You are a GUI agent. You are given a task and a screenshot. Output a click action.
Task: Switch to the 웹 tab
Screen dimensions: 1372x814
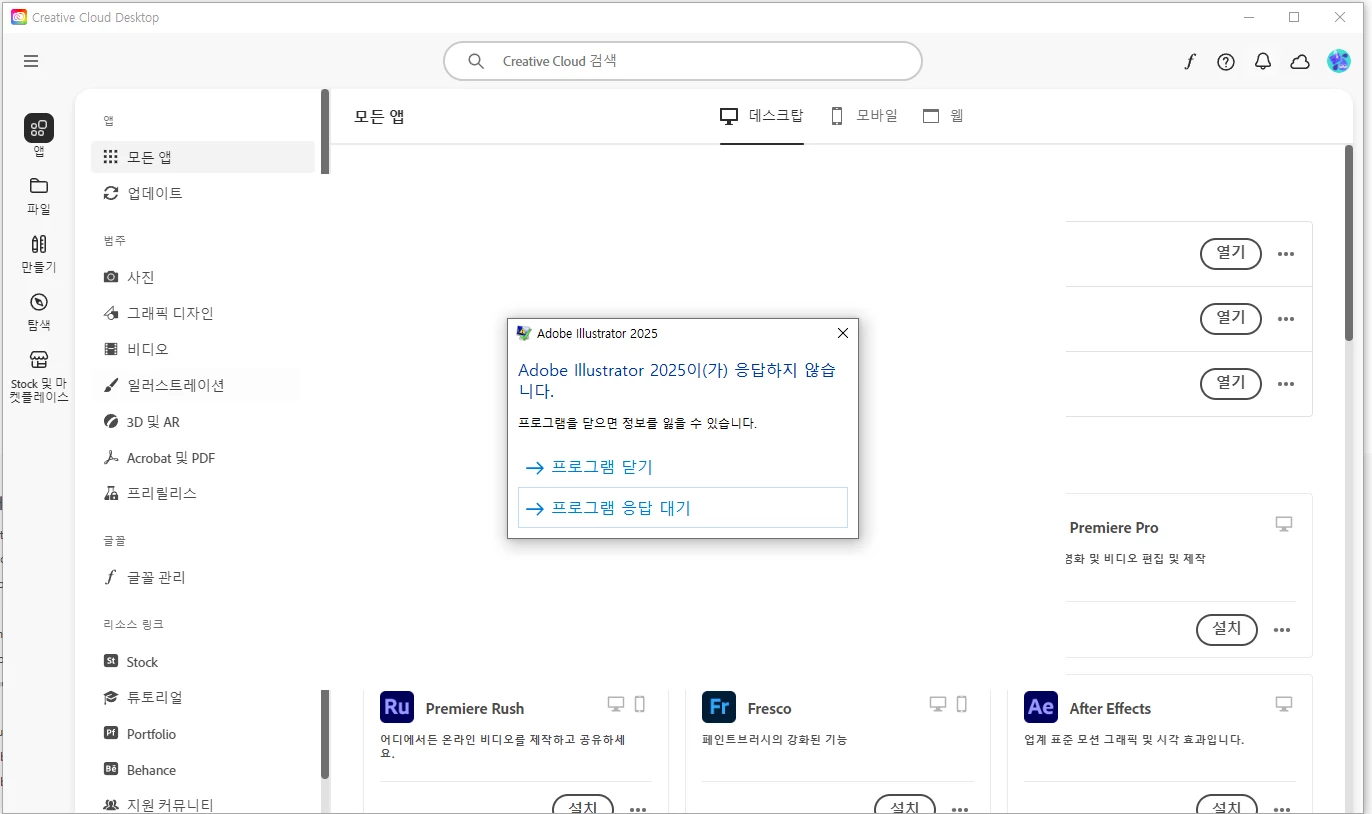coord(943,116)
